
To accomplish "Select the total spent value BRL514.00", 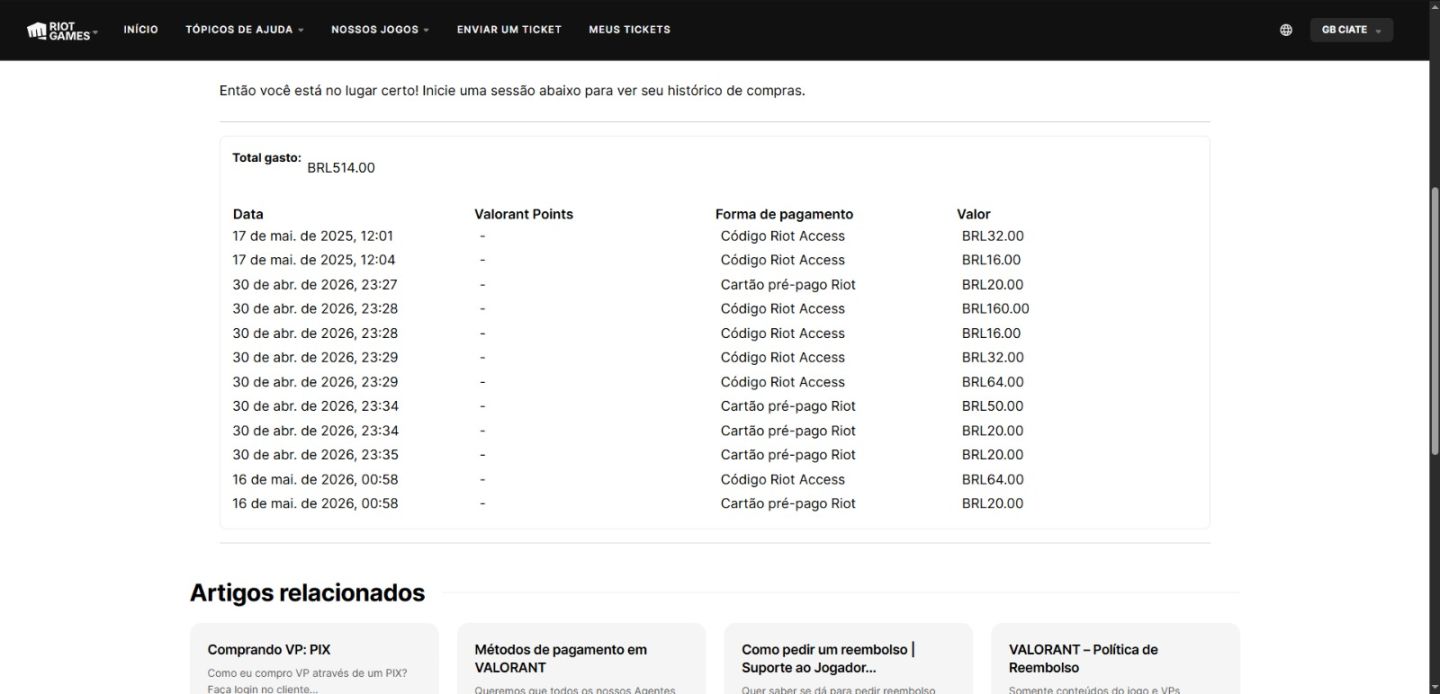I will 341,168.
